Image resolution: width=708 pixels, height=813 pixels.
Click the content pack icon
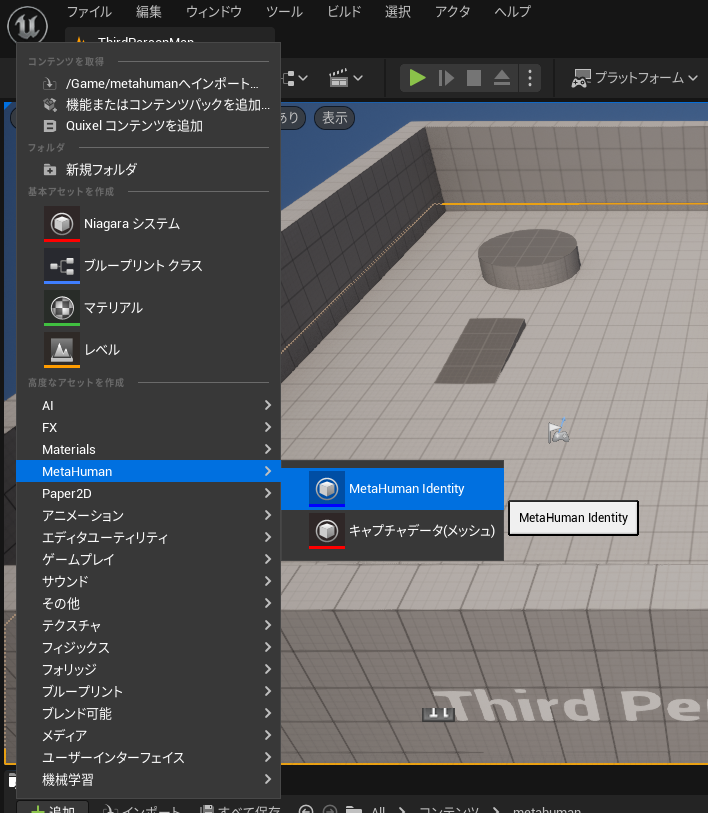(50, 105)
